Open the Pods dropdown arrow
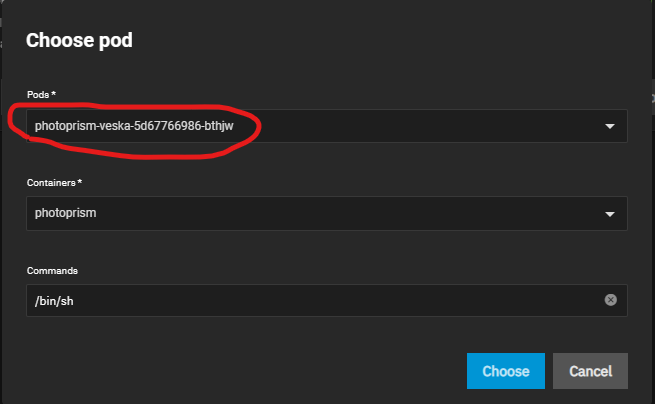The width and height of the screenshot is (655, 404). pos(610,126)
